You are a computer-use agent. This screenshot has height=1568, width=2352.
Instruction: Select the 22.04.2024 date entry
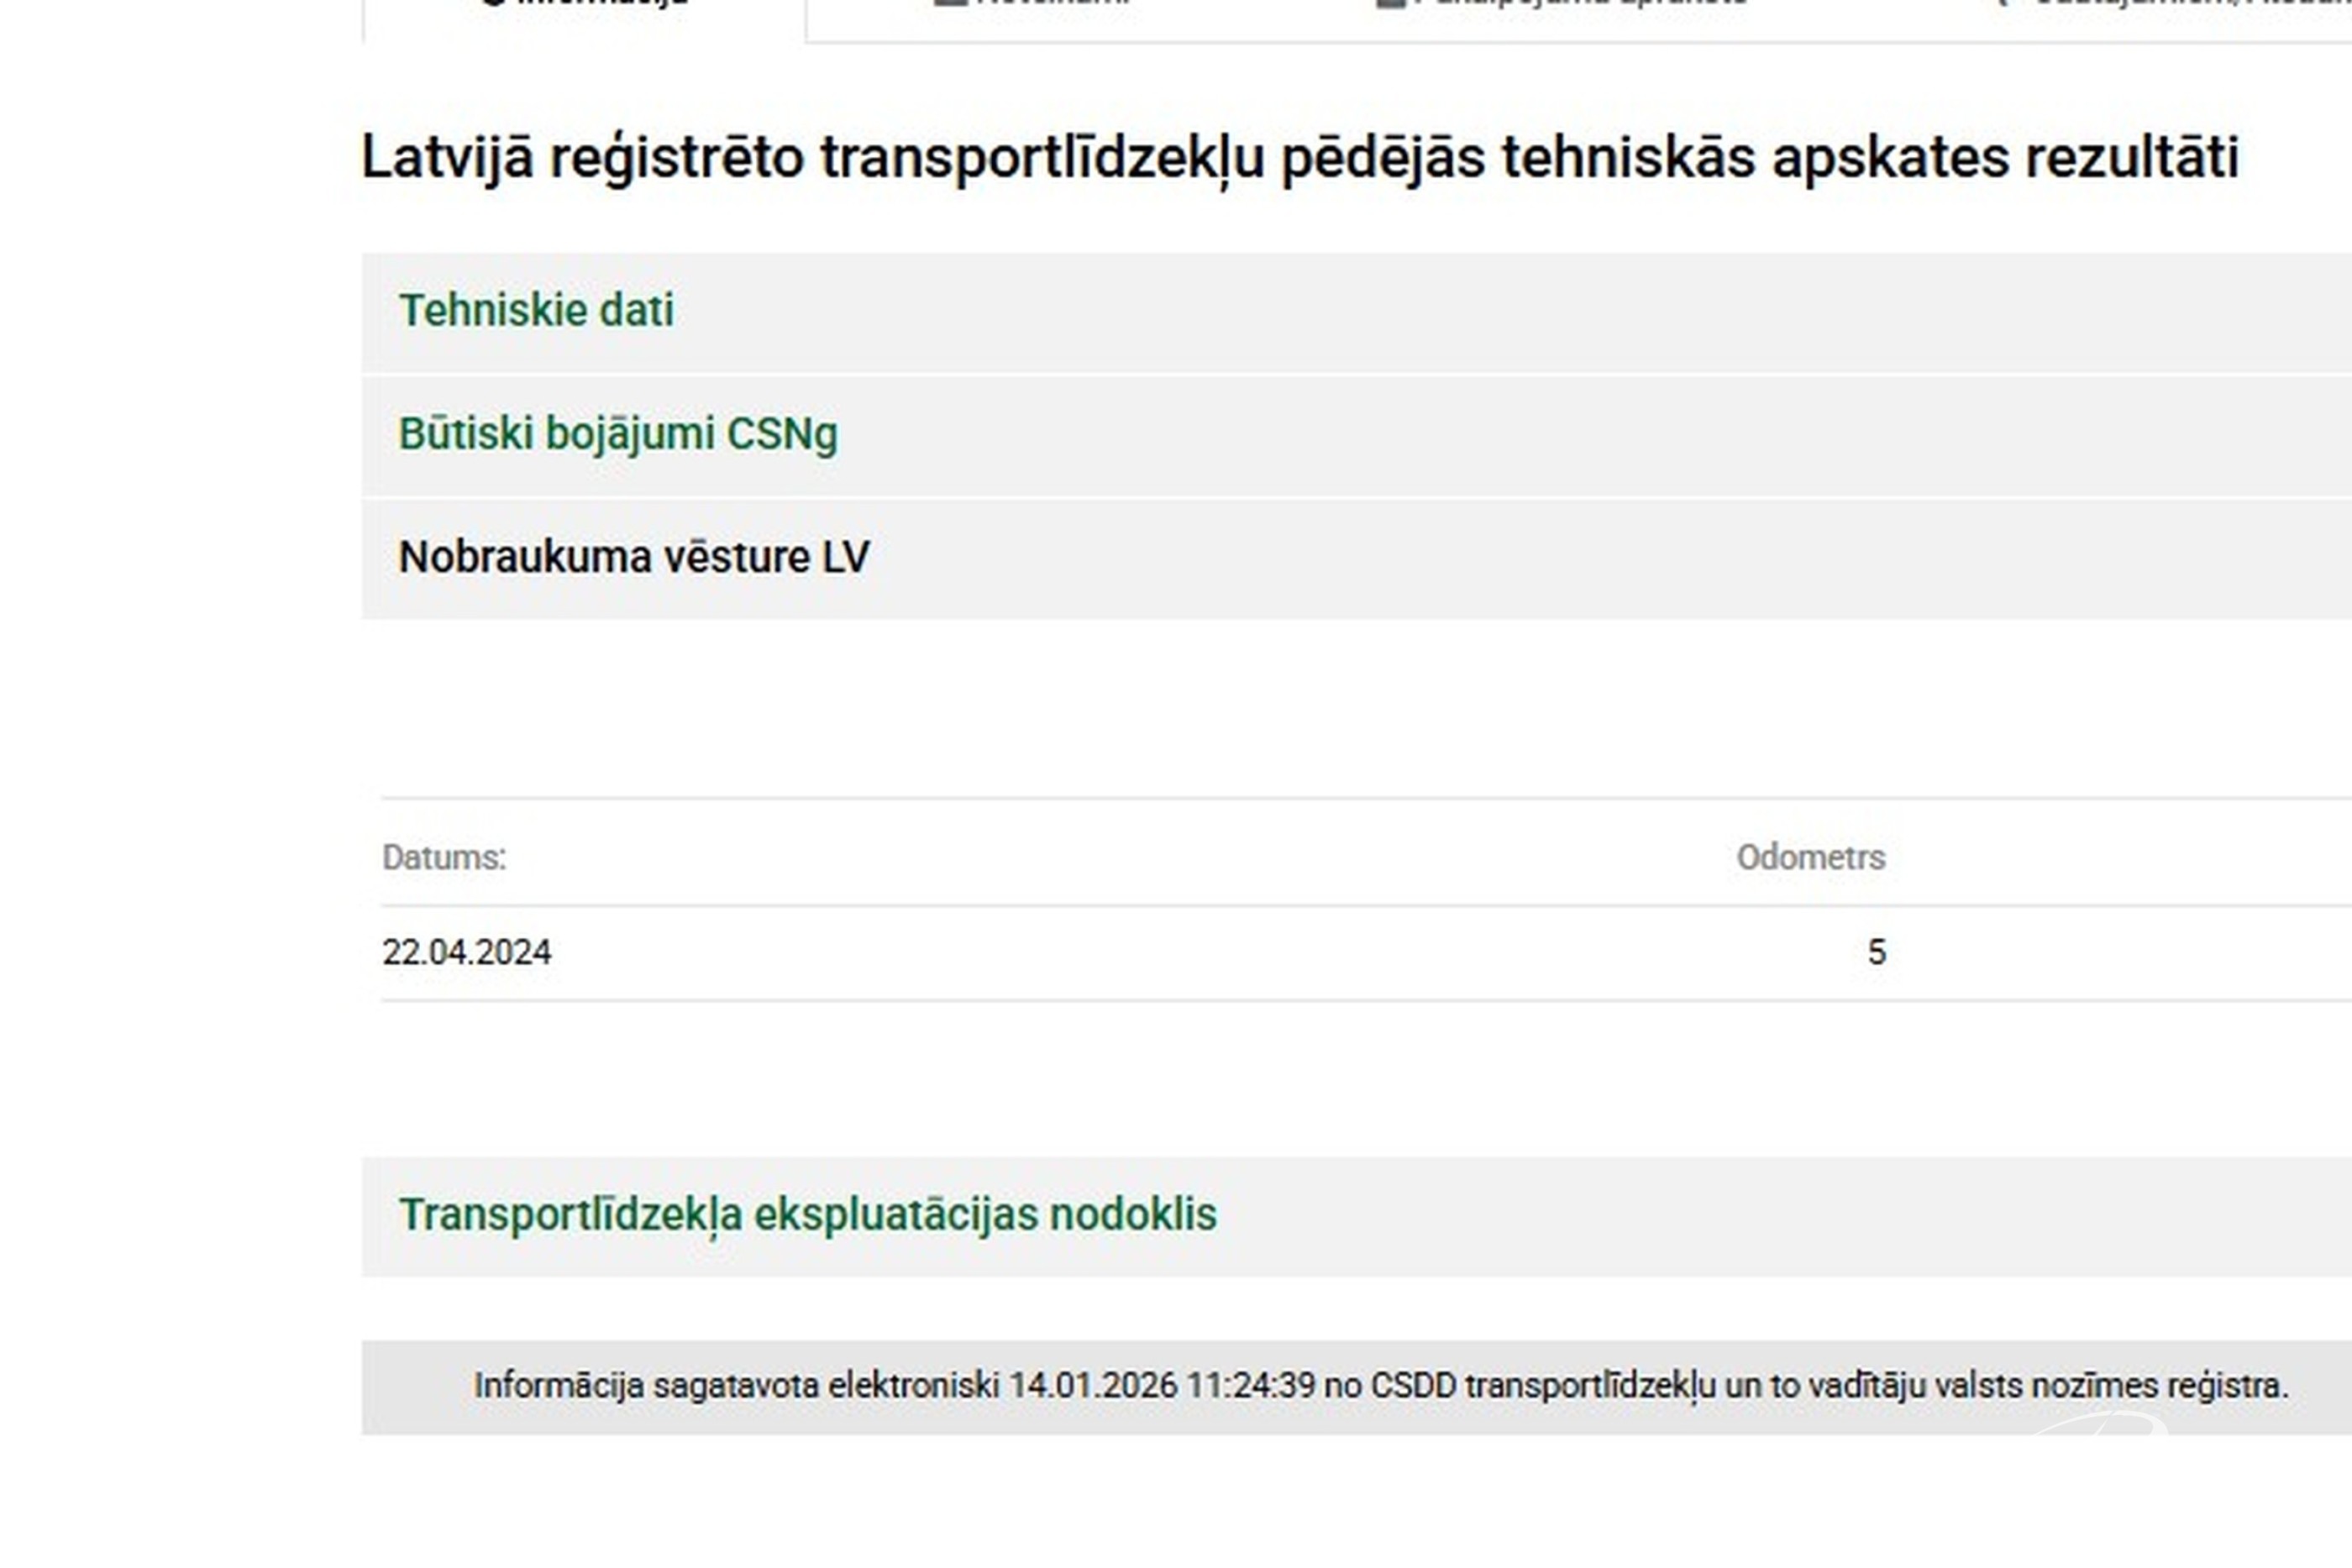[x=466, y=952]
